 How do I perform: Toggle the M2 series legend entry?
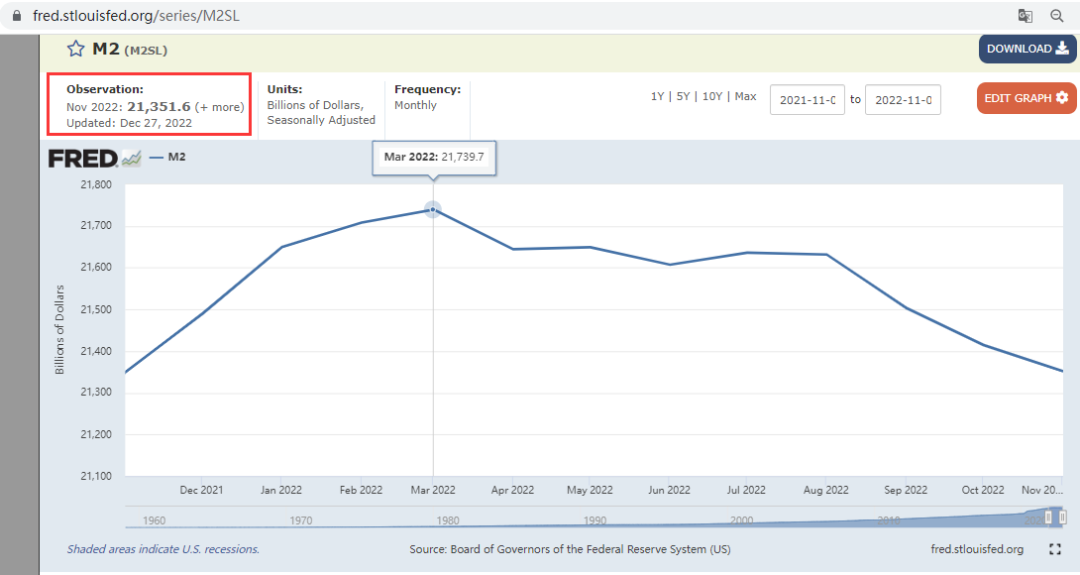pos(168,157)
